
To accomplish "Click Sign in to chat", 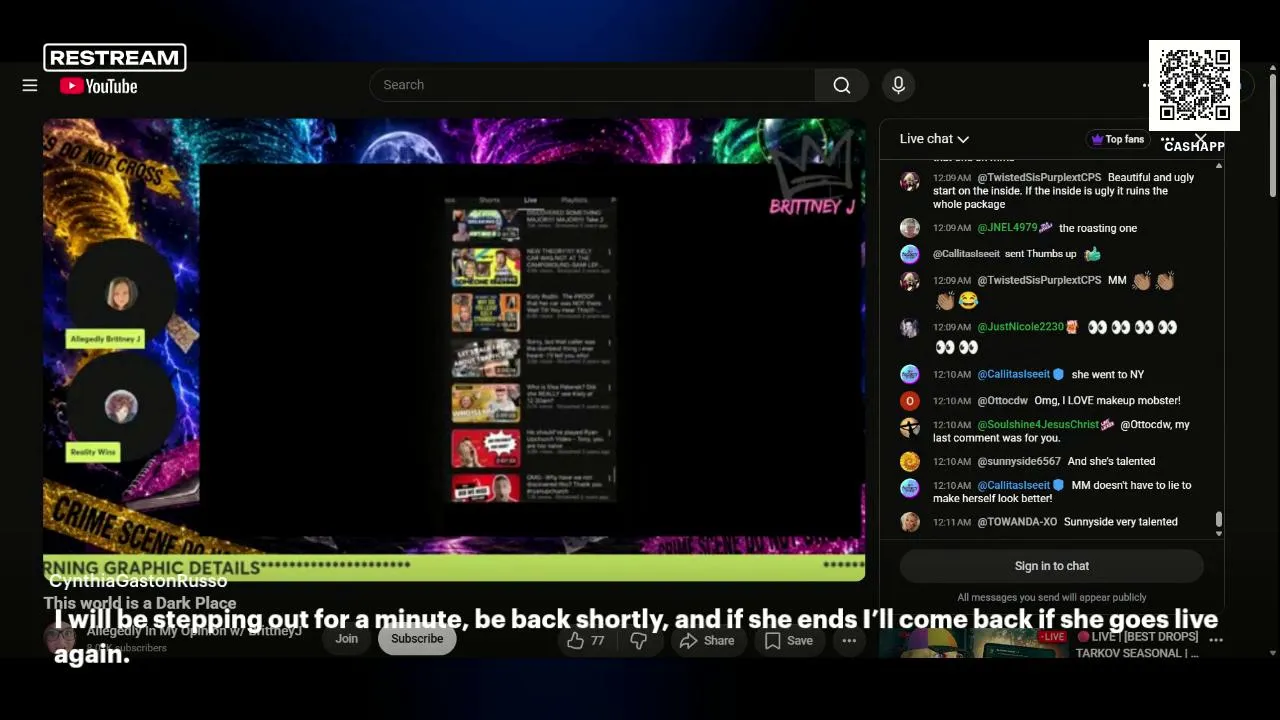I will point(1052,566).
